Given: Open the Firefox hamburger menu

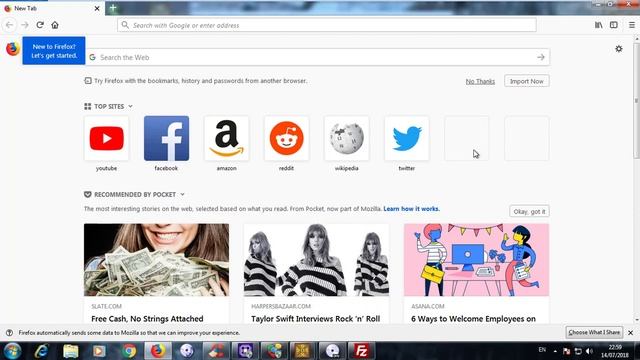Looking at the screenshot, I should pos(631,25).
